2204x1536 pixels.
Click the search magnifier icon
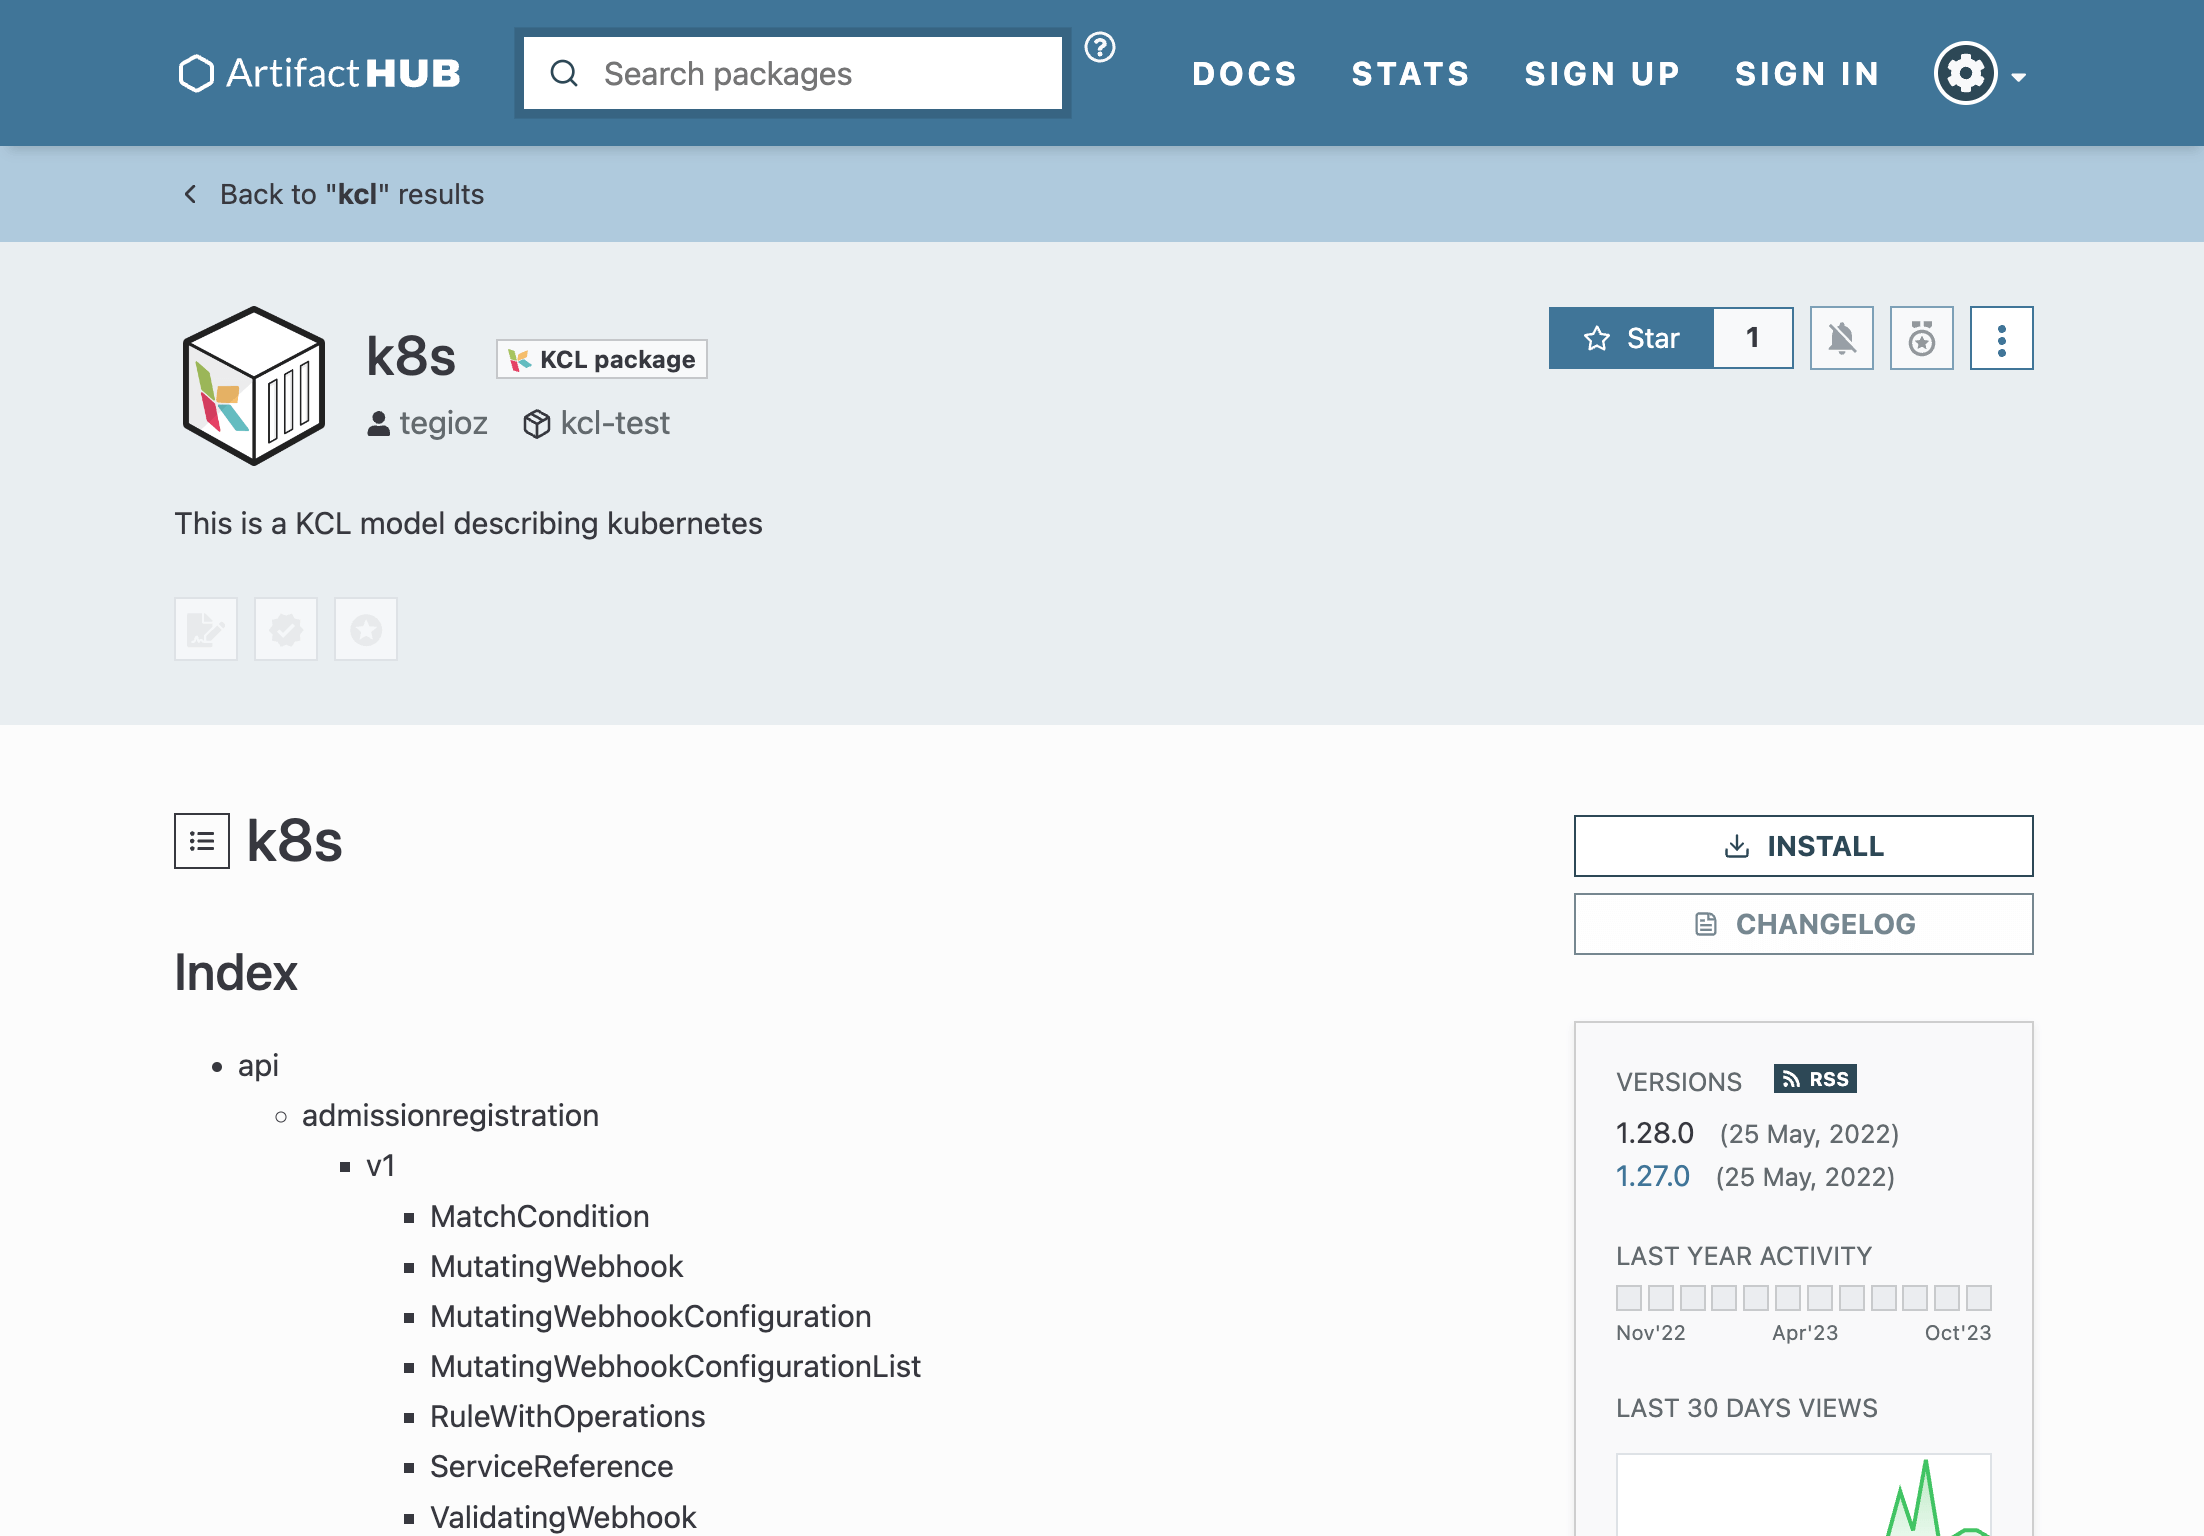[564, 73]
